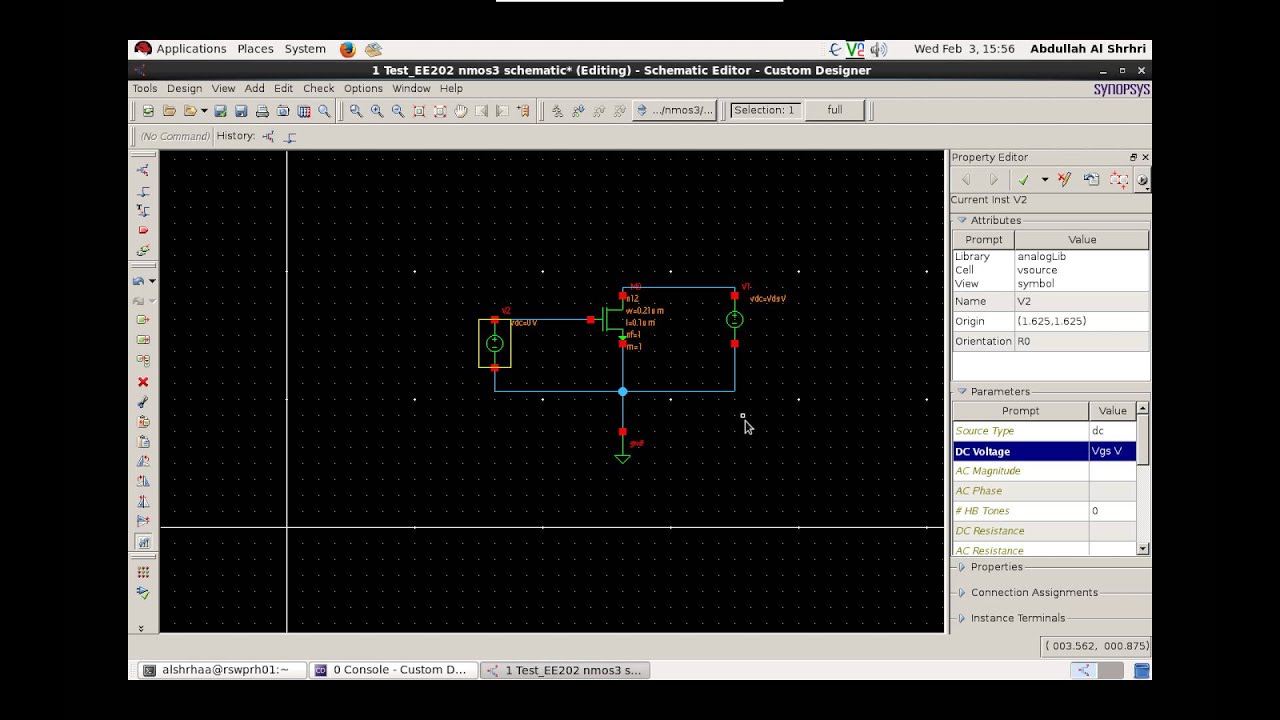The height and width of the screenshot is (720, 1280).
Task: Click the Cancel edits pencil icon
Action: (x=1064, y=180)
